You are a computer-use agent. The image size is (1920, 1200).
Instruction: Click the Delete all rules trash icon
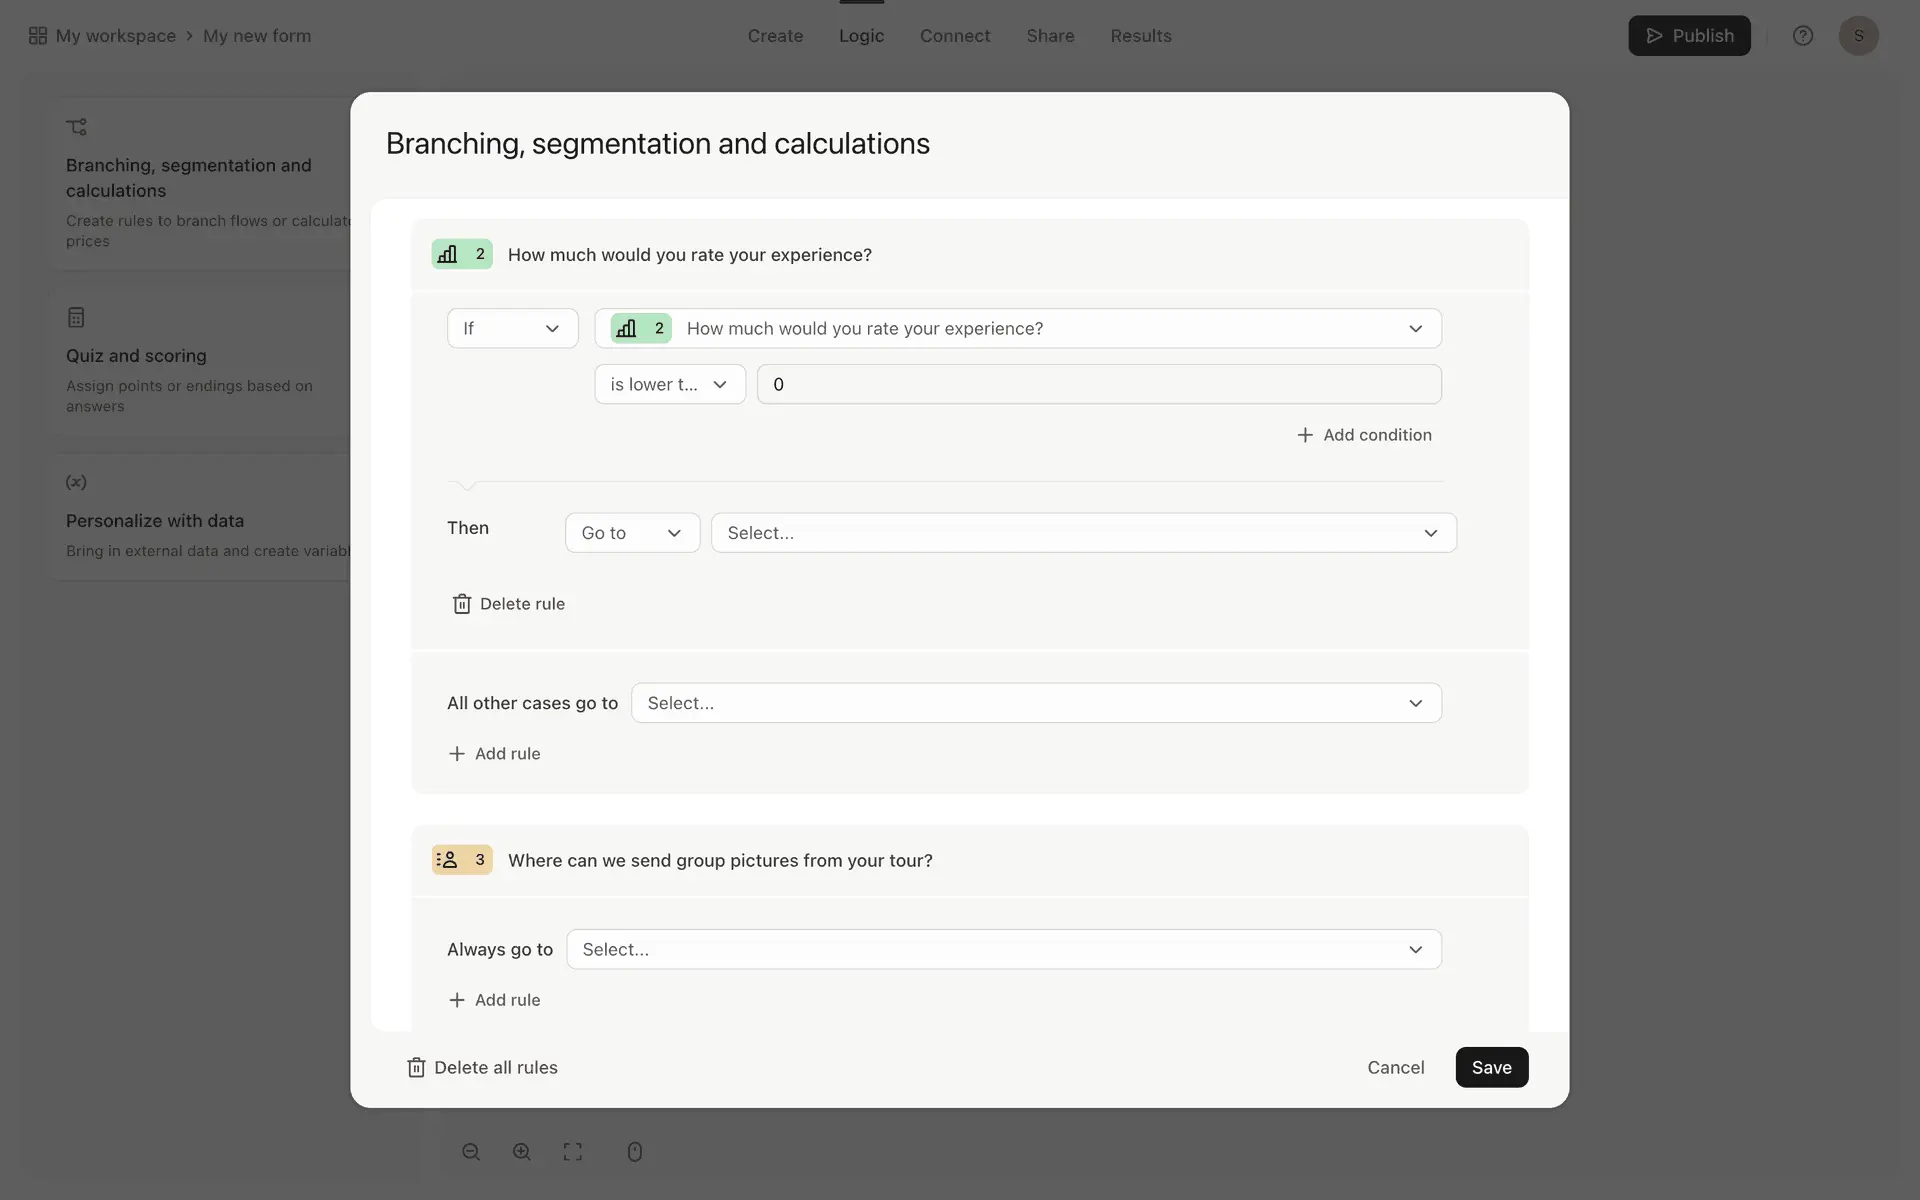(x=416, y=1068)
